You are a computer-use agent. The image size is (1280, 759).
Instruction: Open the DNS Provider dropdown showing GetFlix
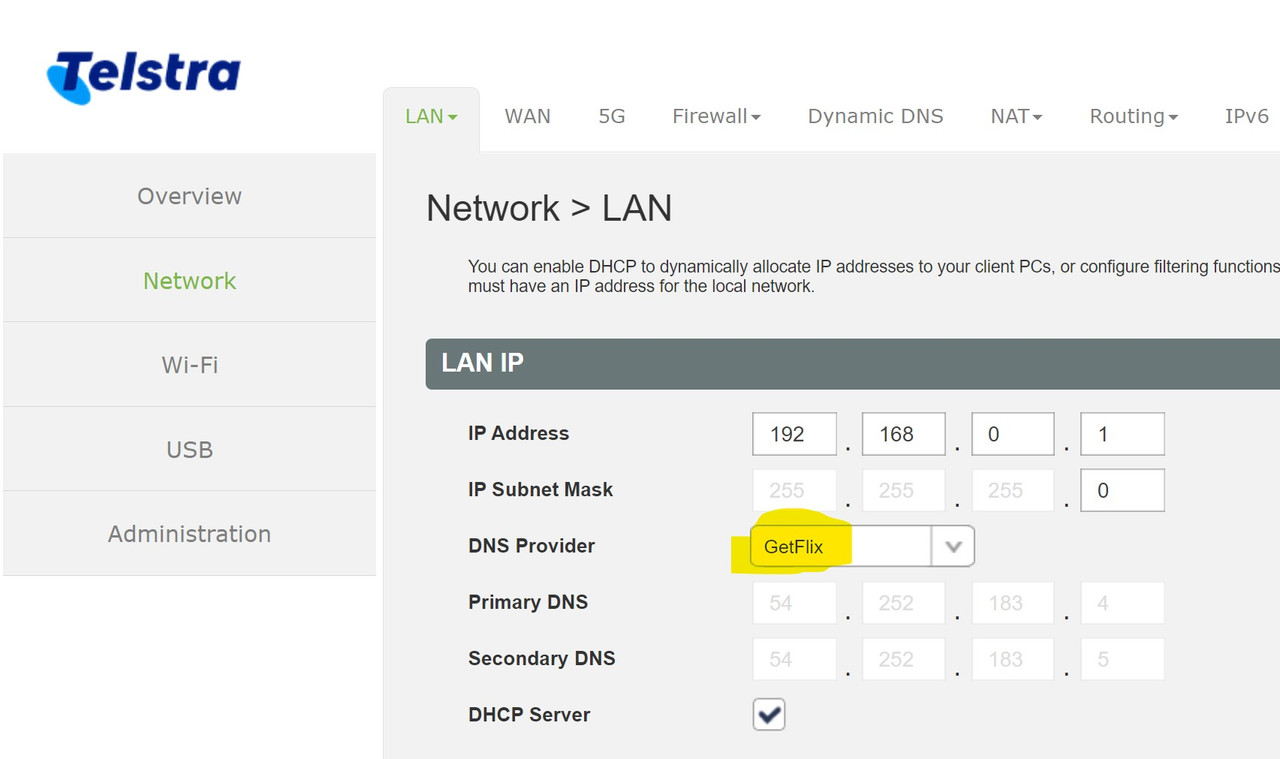(862, 546)
